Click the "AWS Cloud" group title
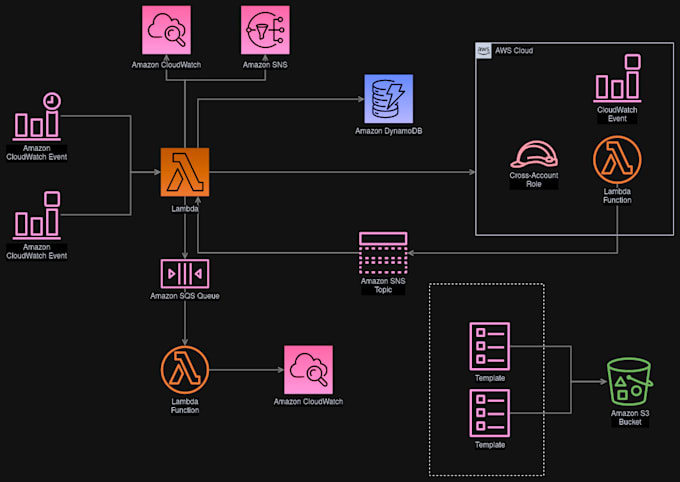Image resolution: width=680 pixels, height=482 pixels. click(514, 51)
